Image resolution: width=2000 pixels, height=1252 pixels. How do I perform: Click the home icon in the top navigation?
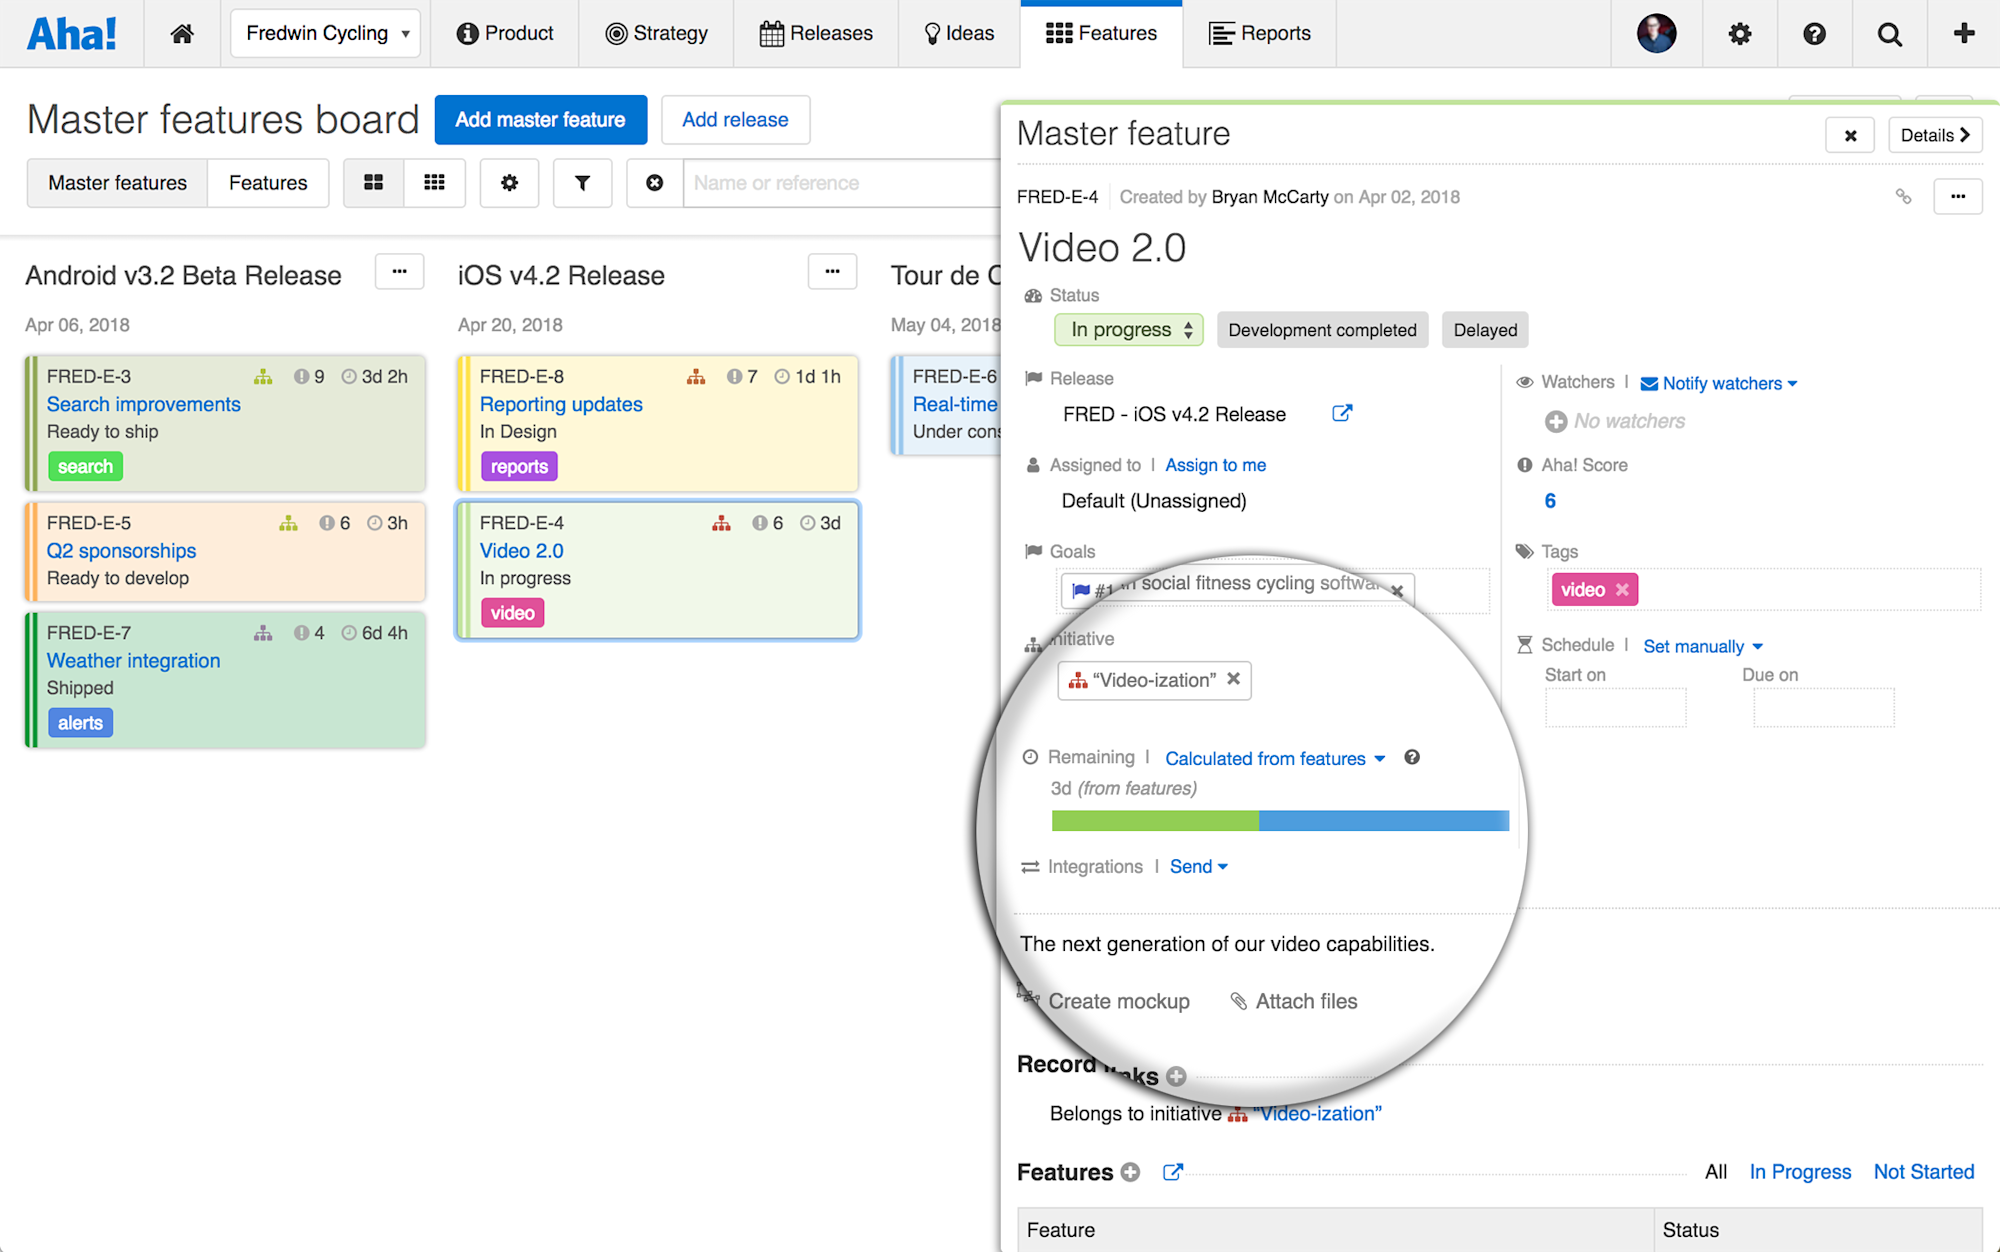click(181, 33)
